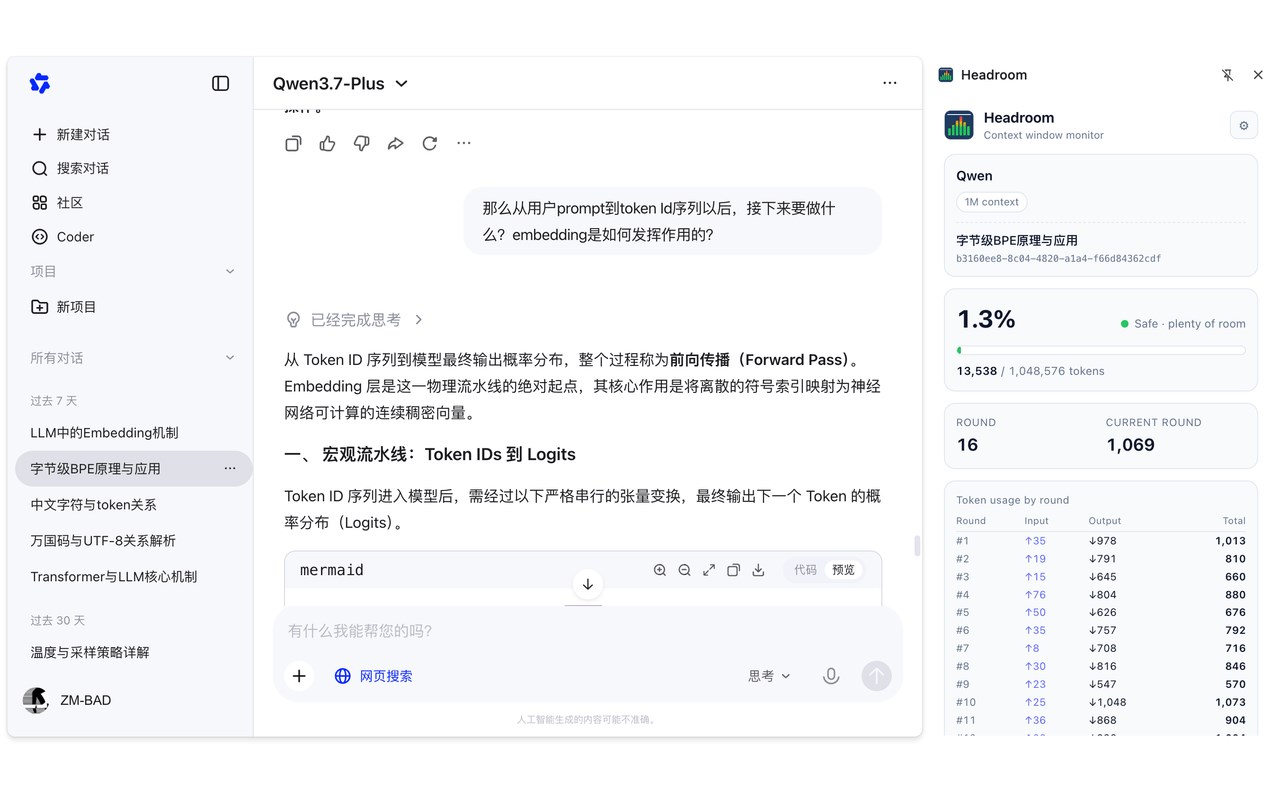Open more actions for the response

[464, 144]
